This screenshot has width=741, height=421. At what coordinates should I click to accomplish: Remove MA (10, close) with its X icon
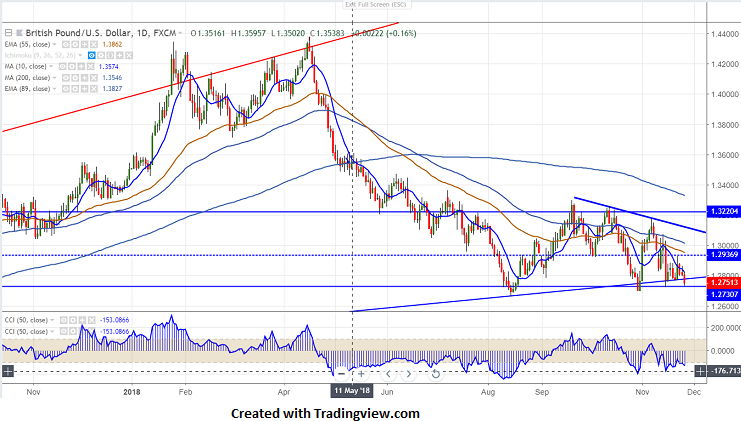(x=90, y=67)
